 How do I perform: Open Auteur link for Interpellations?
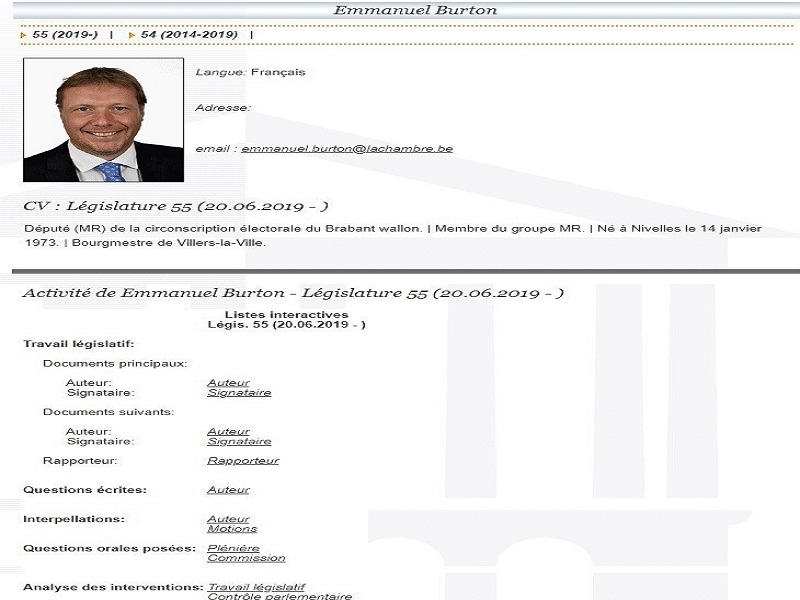tap(229, 519)
